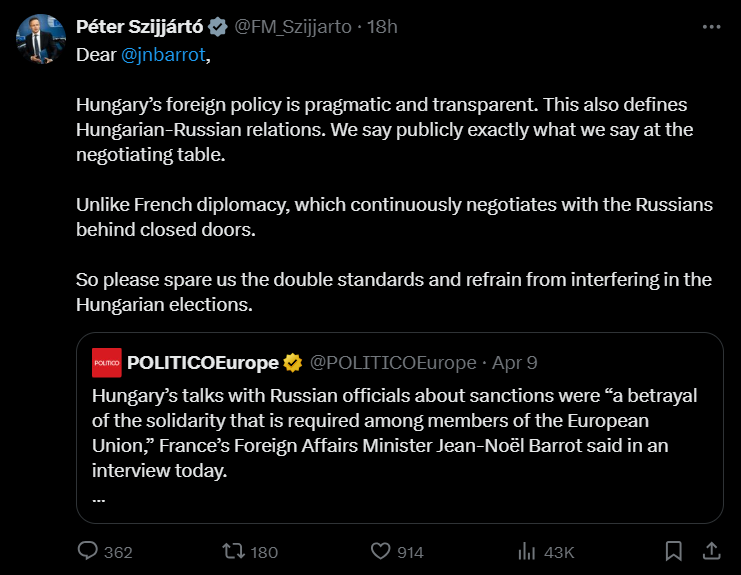Open the @jnbarrot mention link
This screenshot has width=741, height=575.
point(163,54)
